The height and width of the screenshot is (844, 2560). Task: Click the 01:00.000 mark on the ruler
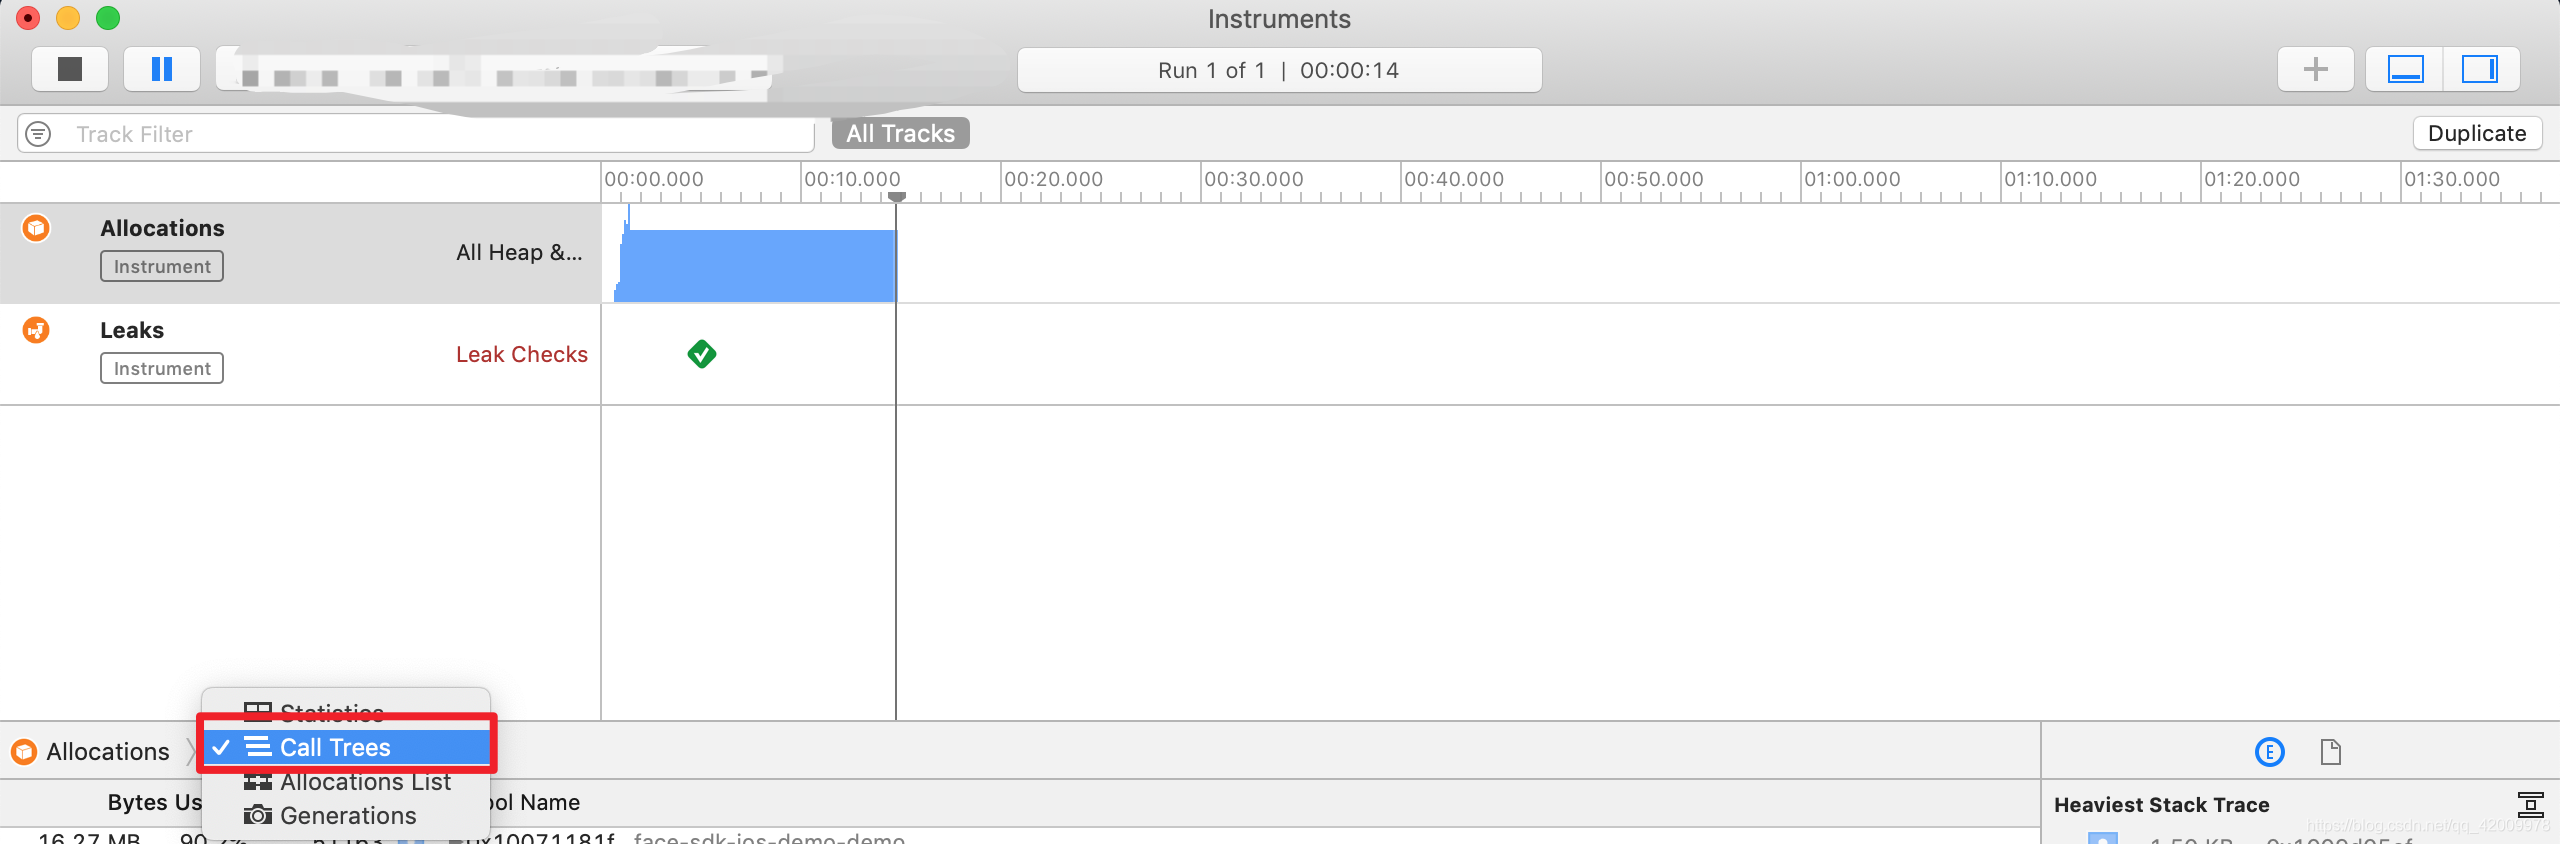pos(1852,179)
